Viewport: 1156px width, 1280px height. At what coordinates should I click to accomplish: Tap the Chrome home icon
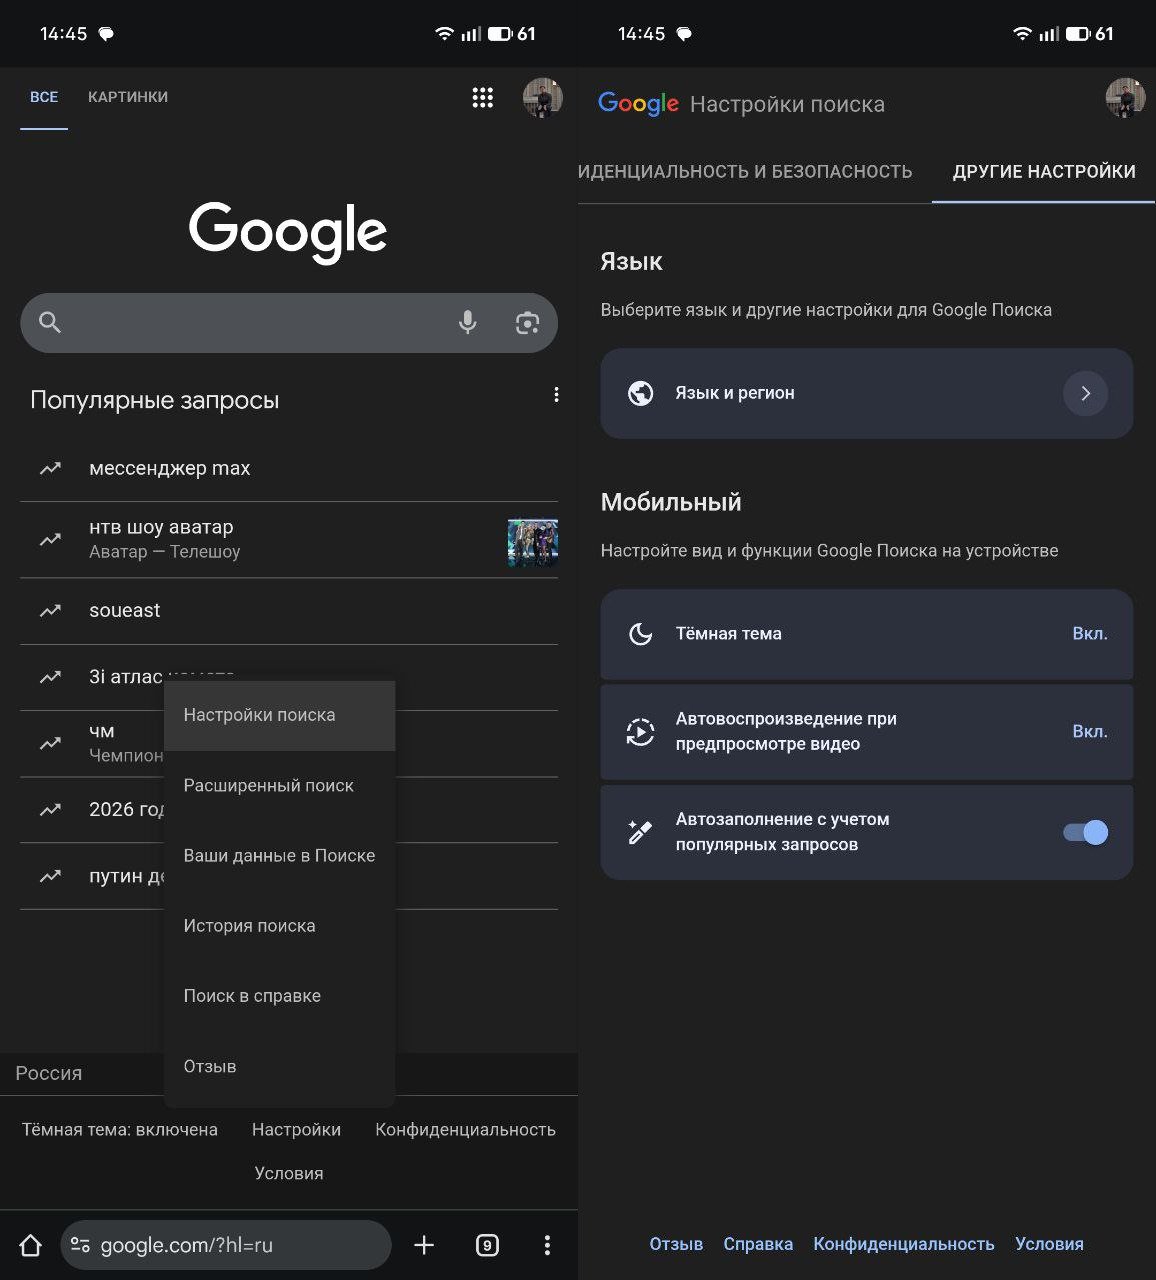(30, 1245)
